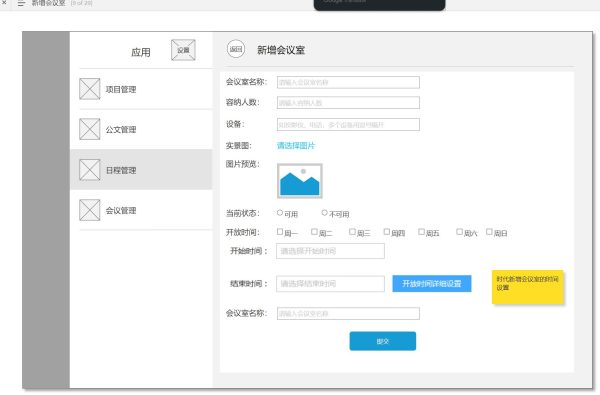Click the 设置 settings icon beside 应用

click(x=183, y=50)
